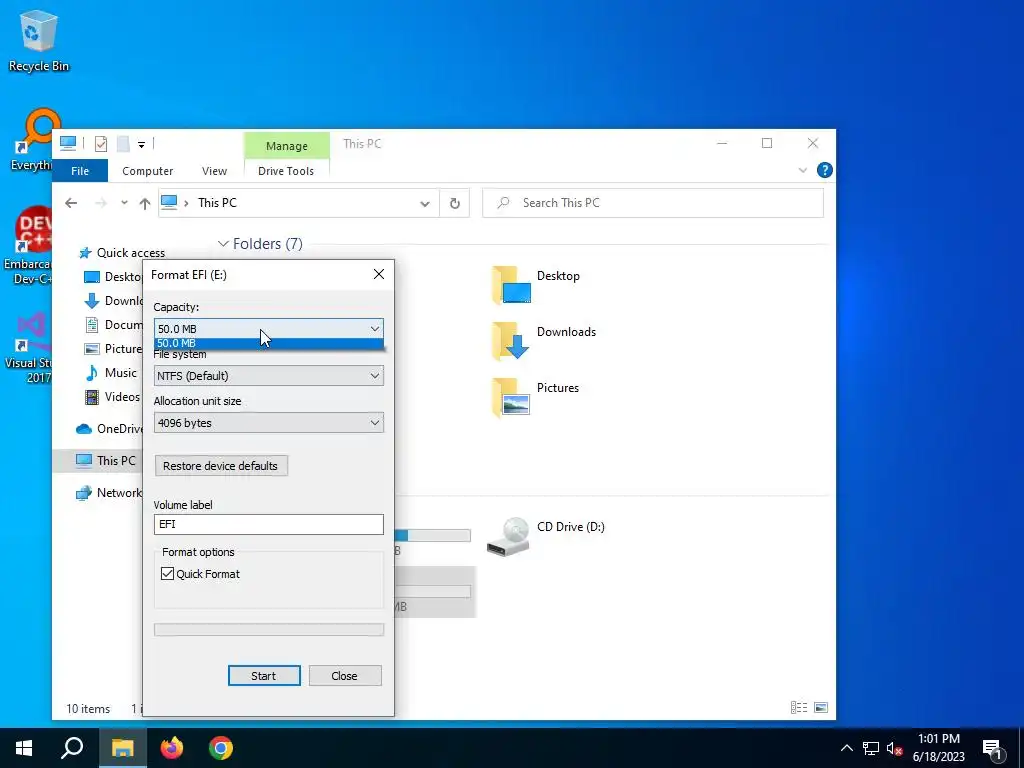Viewport: 1024px width, 768px height.
Task: Click the Manage contextual tab
Action: 287,146
